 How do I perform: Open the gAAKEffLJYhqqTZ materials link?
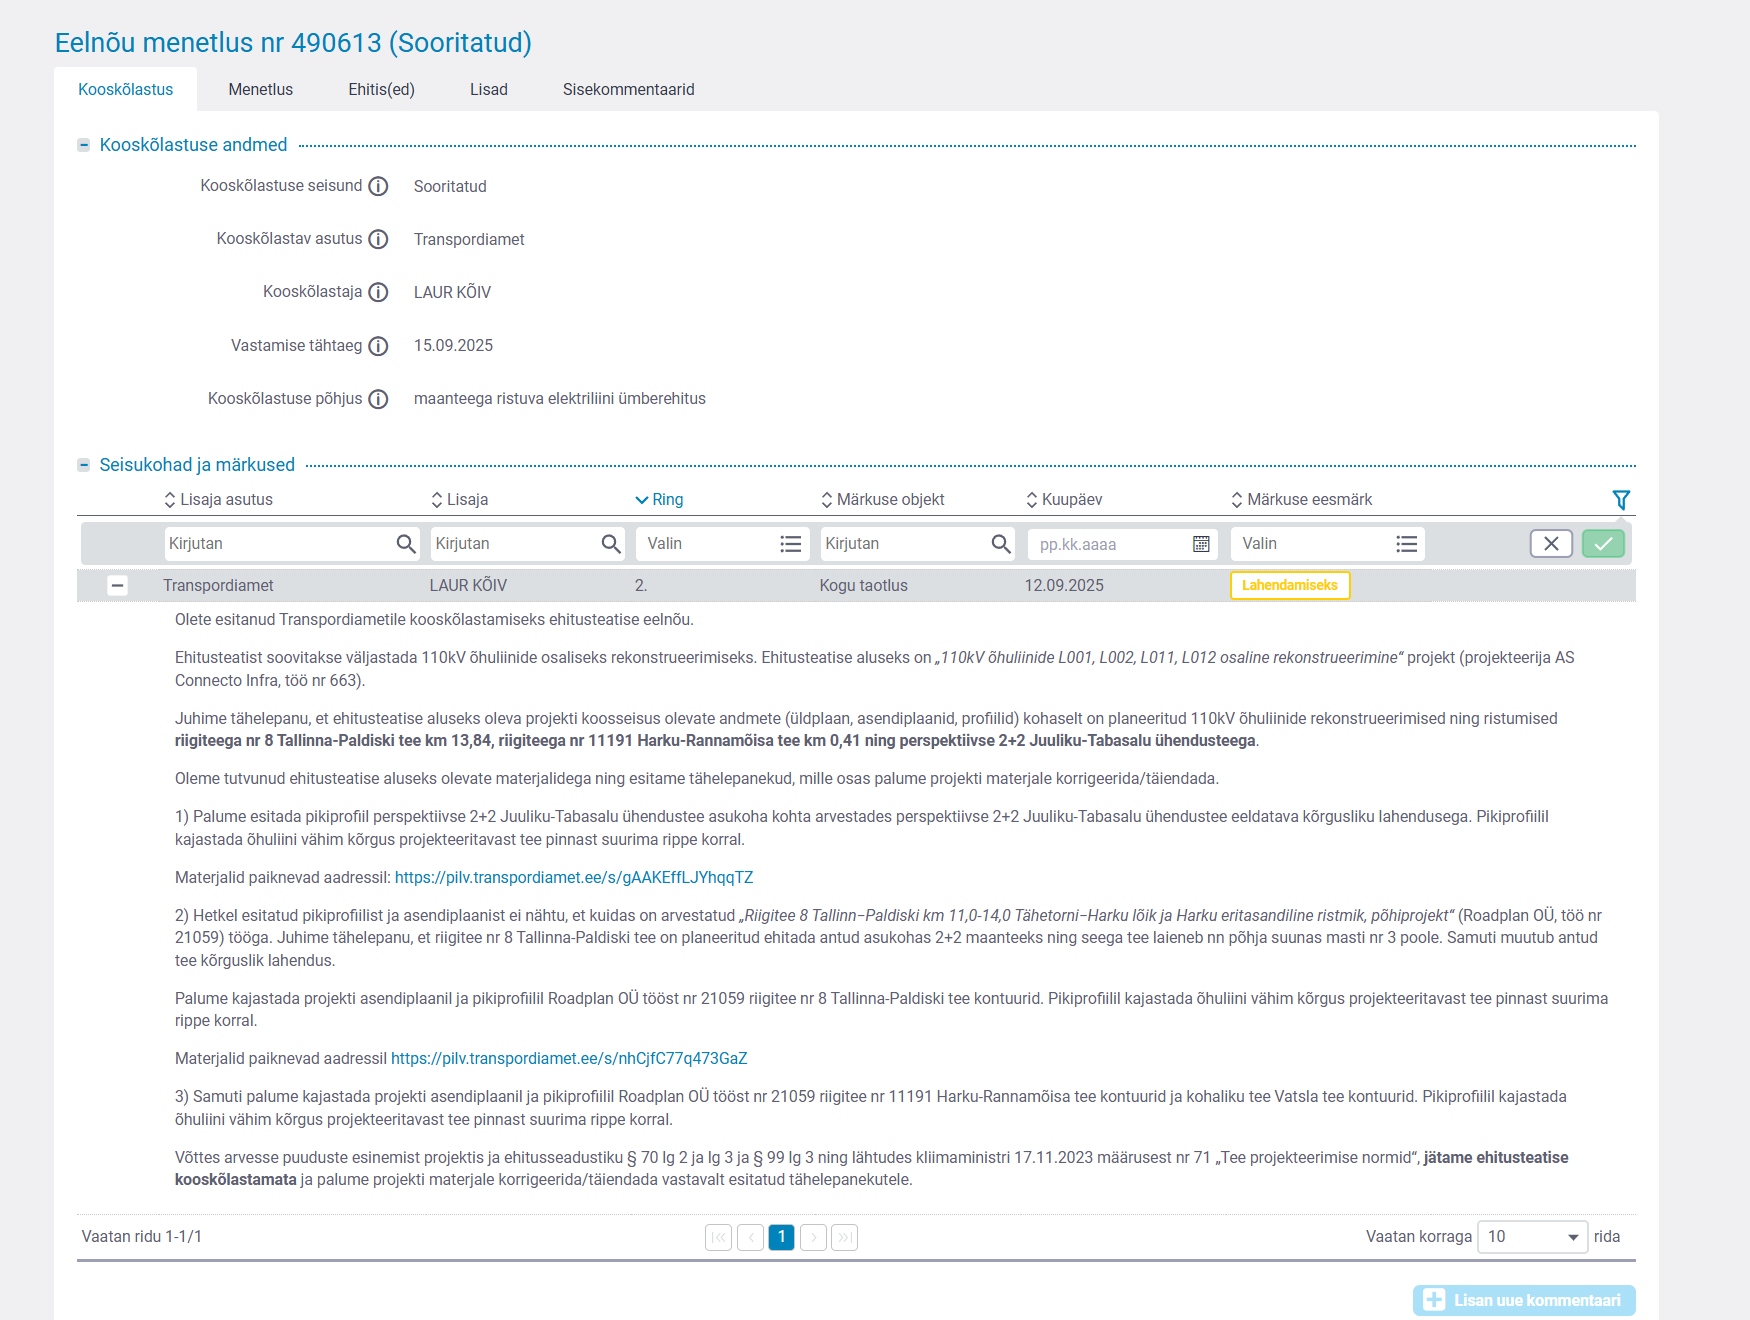click(574, 878)
